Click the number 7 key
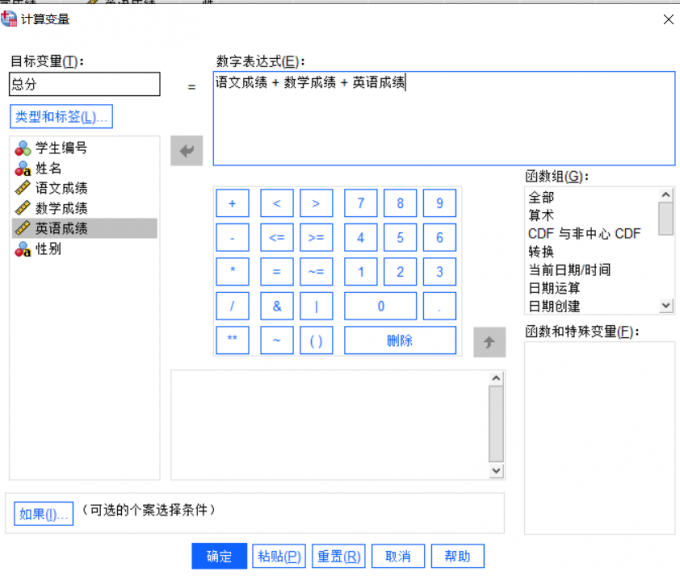 tap(361, 203)
